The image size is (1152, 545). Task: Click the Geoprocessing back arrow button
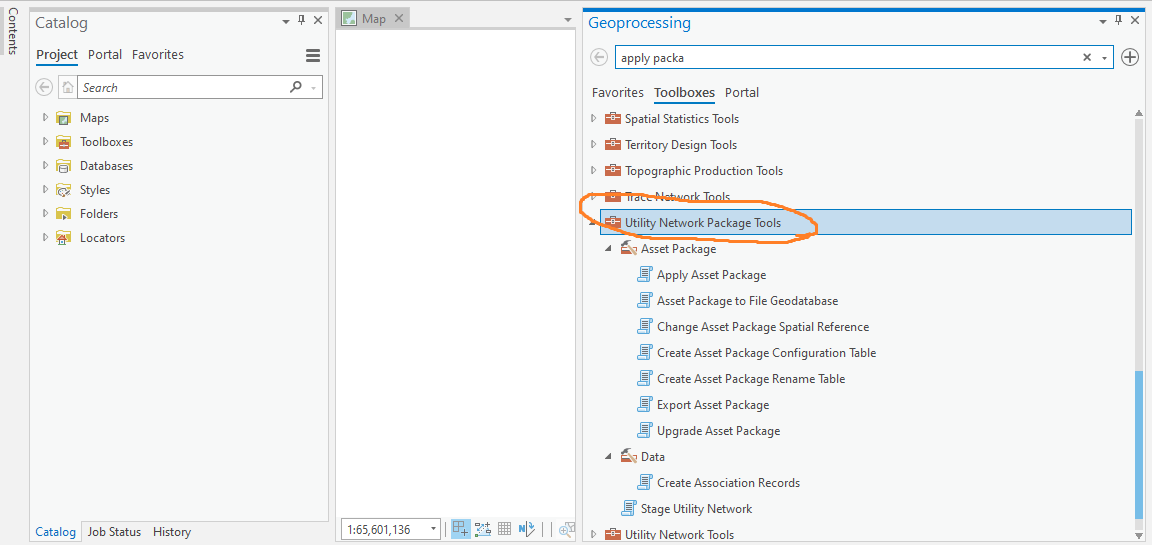[x=600, y=57]
